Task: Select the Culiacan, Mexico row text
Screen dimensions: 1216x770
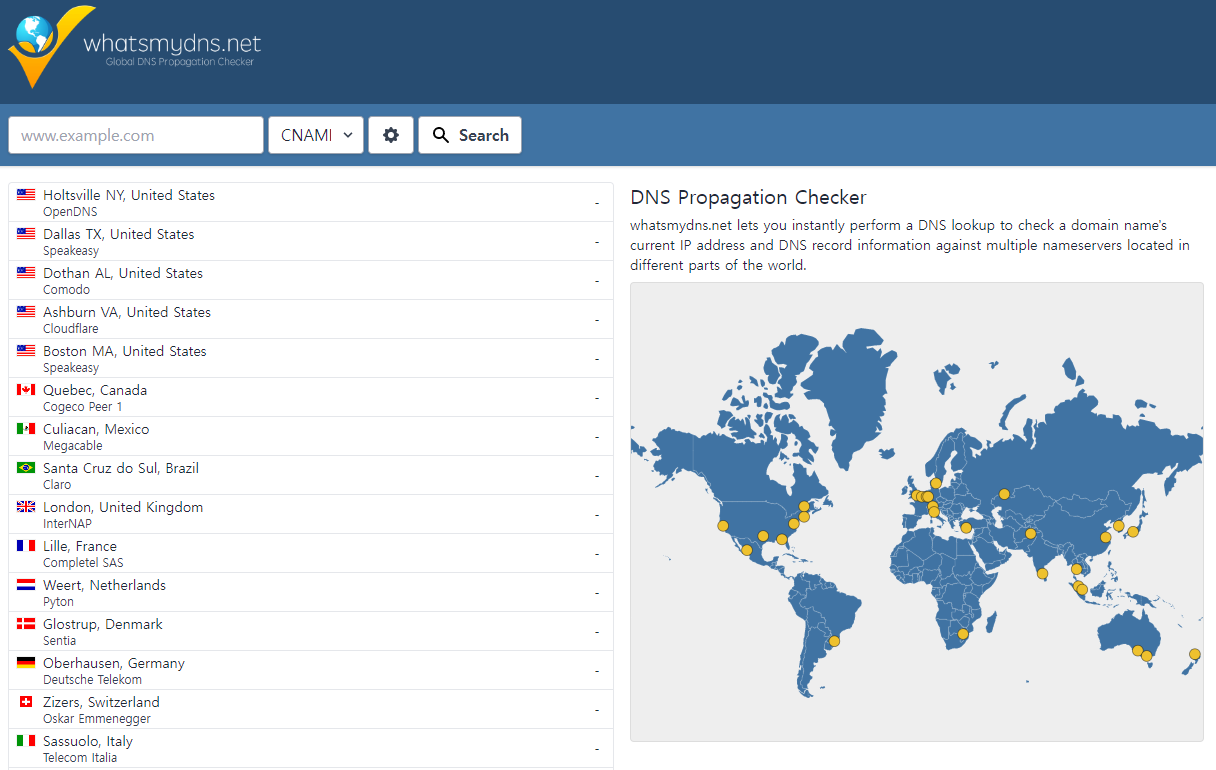Action: [96, 429]
